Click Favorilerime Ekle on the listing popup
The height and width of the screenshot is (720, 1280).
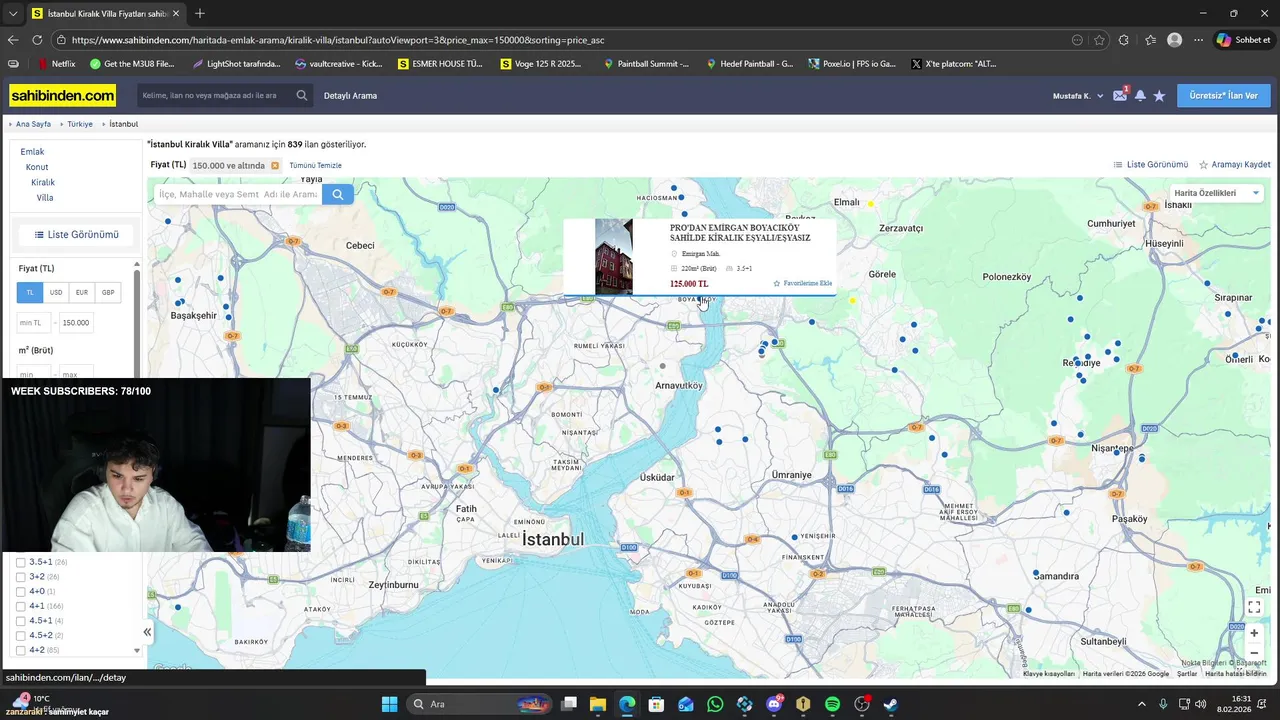tap(802, 284)
